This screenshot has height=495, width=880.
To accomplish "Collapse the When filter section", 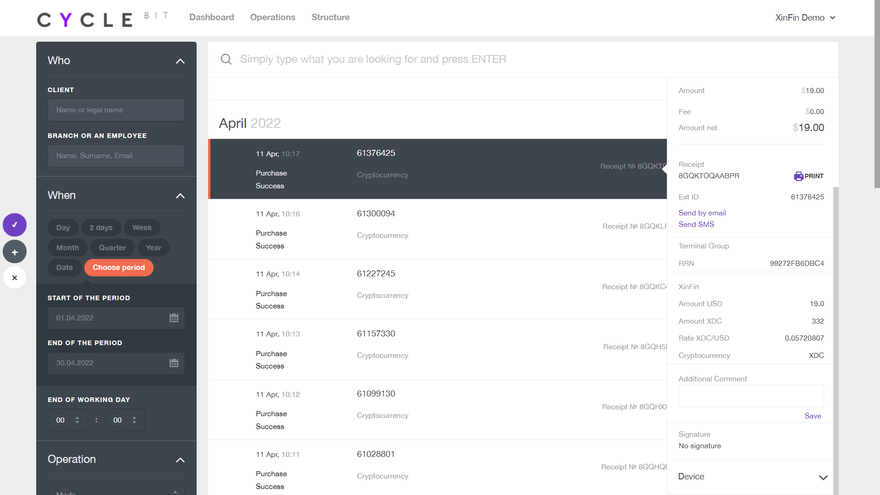I will point(180,196).
